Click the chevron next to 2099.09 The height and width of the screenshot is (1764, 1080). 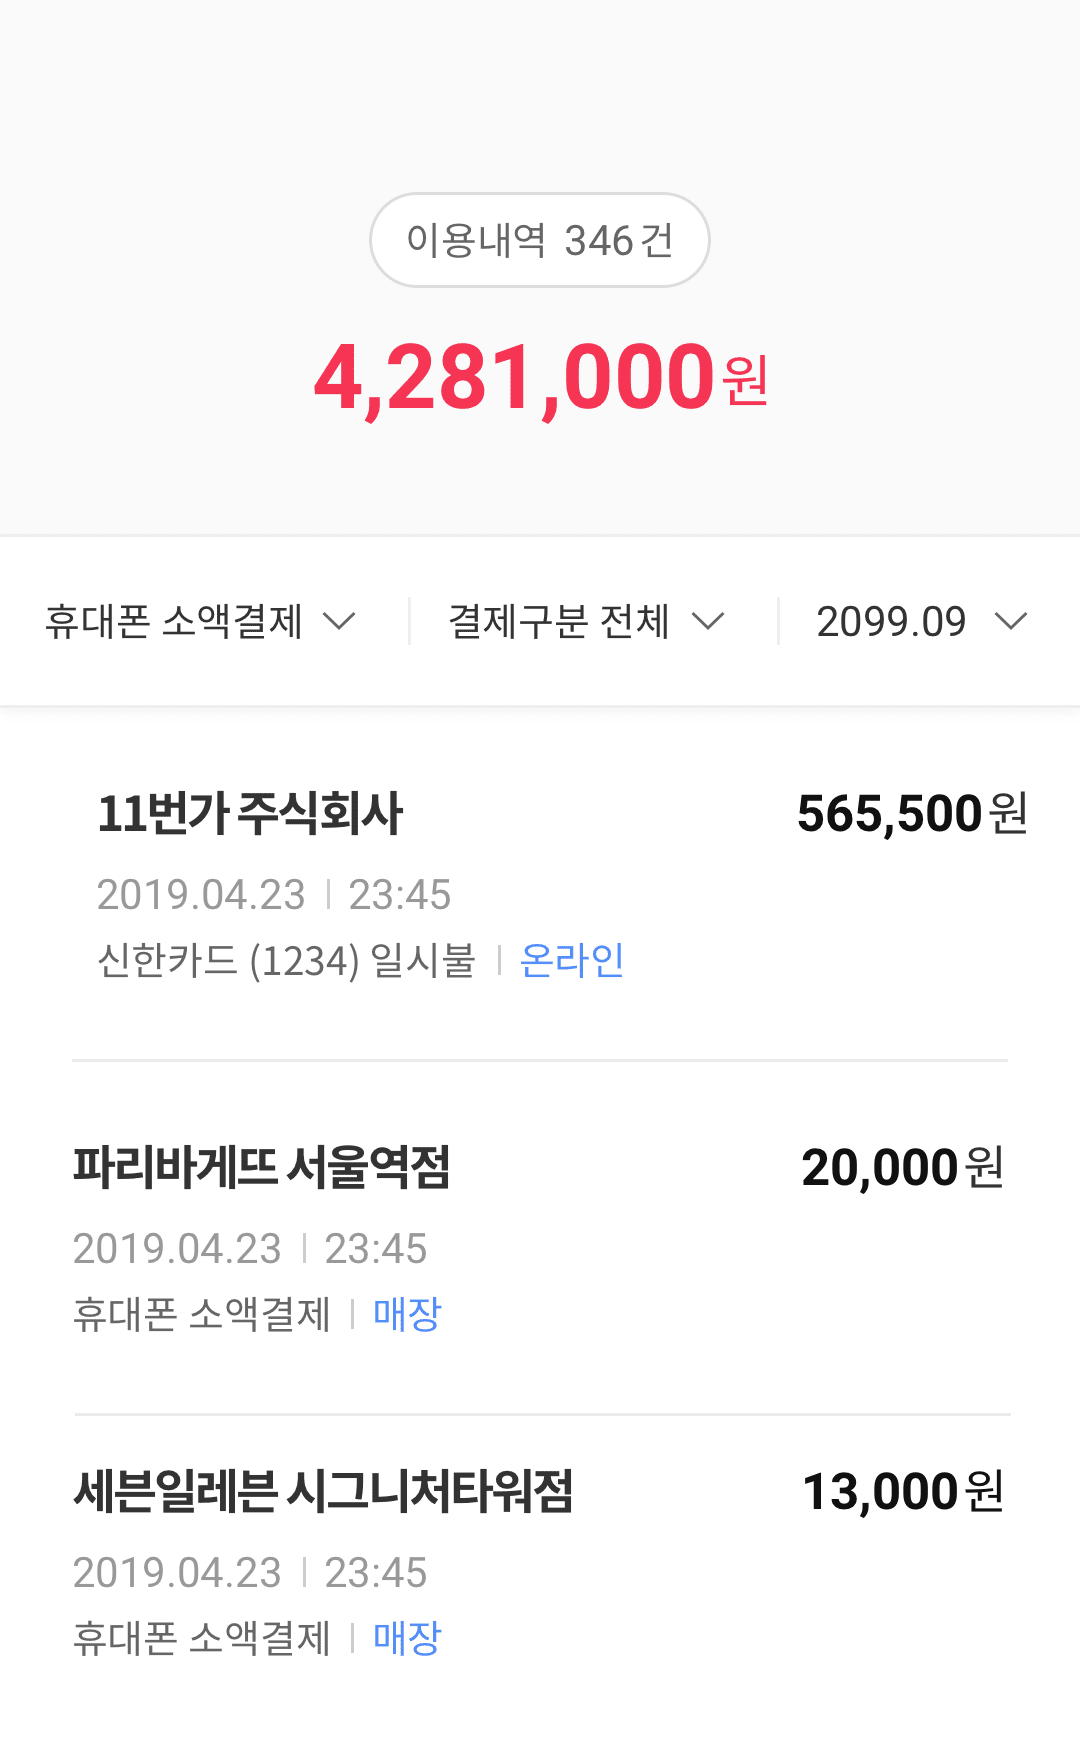1011,622
